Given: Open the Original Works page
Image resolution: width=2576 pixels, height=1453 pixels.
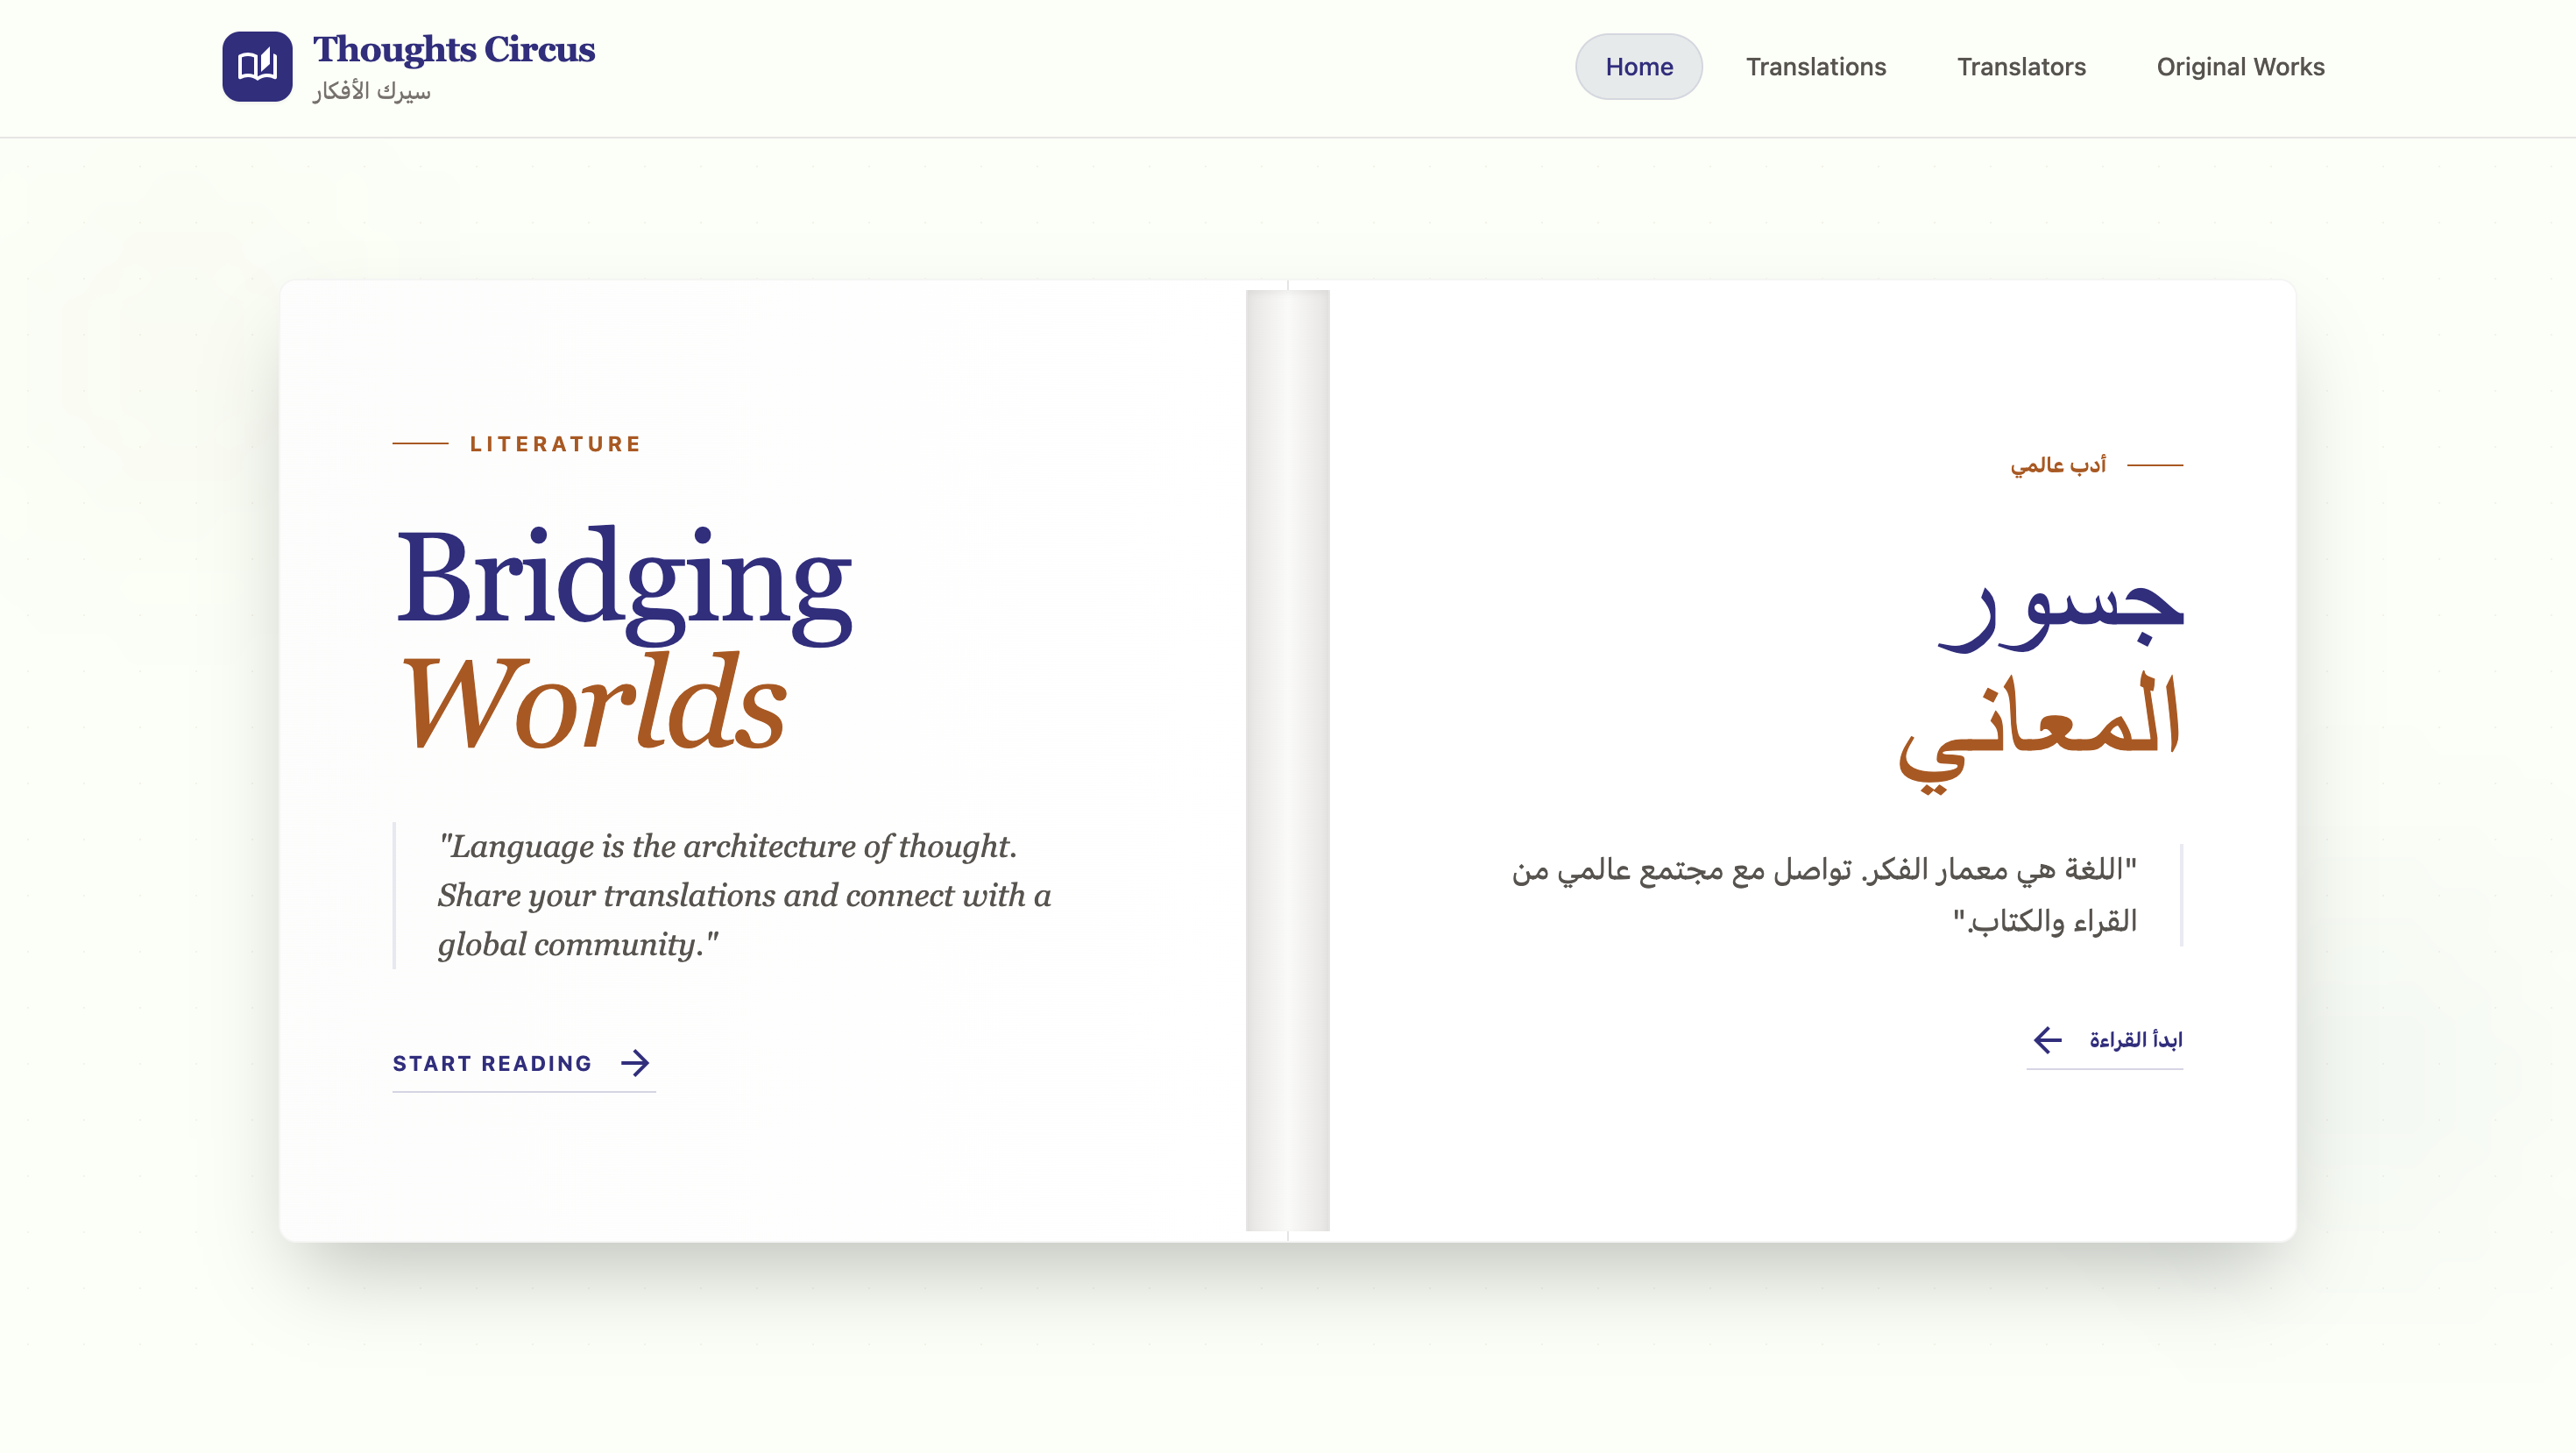Looking at the screenshot, I should point(2240,66).
